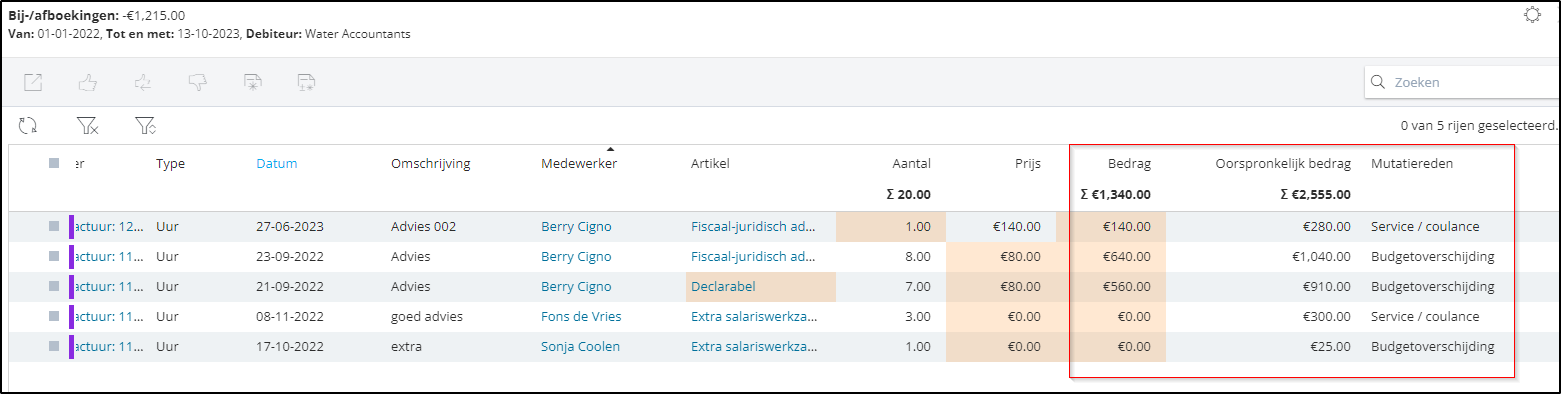Click the open-in-new-window toolbar icon
The image size is (1561, 394).
tap(33, 83)
